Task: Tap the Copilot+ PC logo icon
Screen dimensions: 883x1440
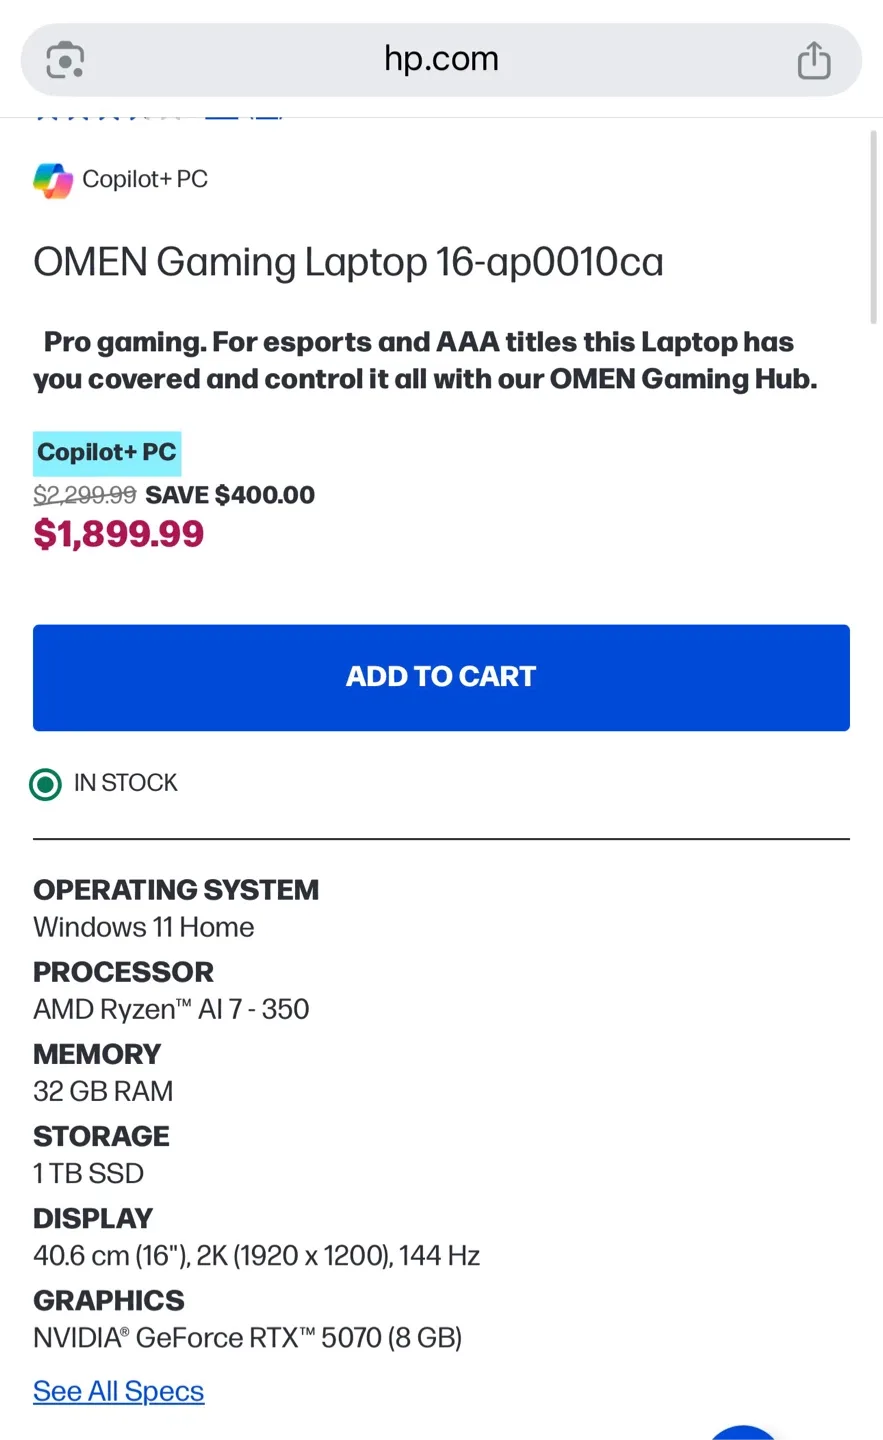Action: [52, 179]
